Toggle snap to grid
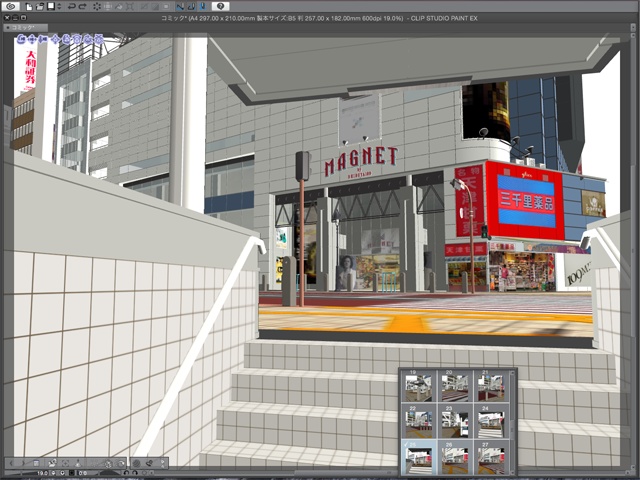The height and width of the screenshot is (480, 640). point(202,7)
